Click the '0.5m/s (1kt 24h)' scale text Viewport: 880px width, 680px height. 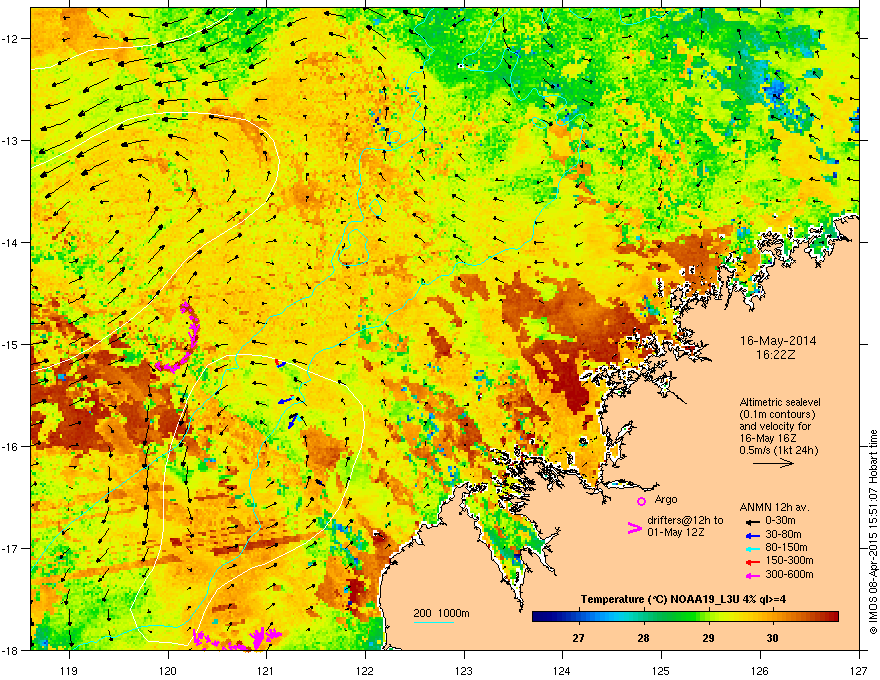pyautogui.click(x=778, y=450)
